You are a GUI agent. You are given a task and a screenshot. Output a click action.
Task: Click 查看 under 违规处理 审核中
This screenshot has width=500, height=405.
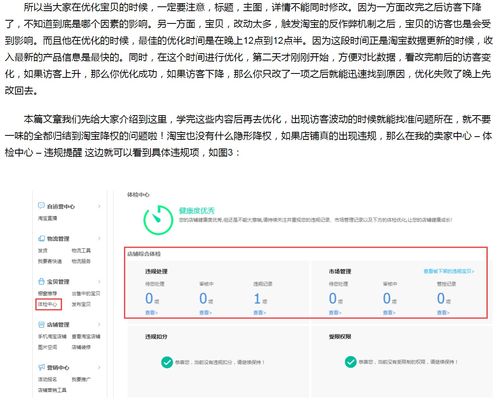205,312
